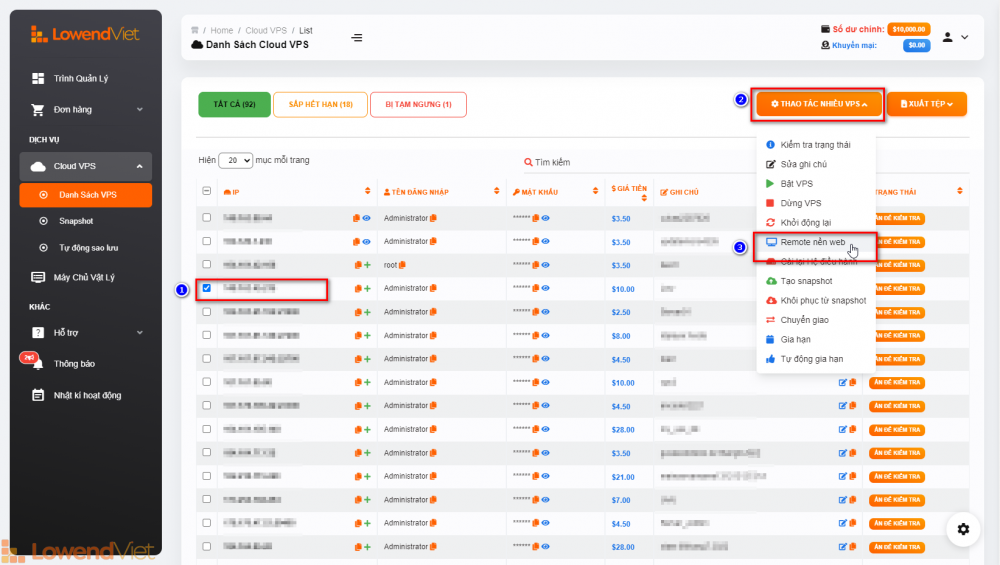Viewport: 1000px width, 565px height.
Task: Click the Hỗ trợ question mark icon
Action: pyautogui.click(x=38, y=333)
